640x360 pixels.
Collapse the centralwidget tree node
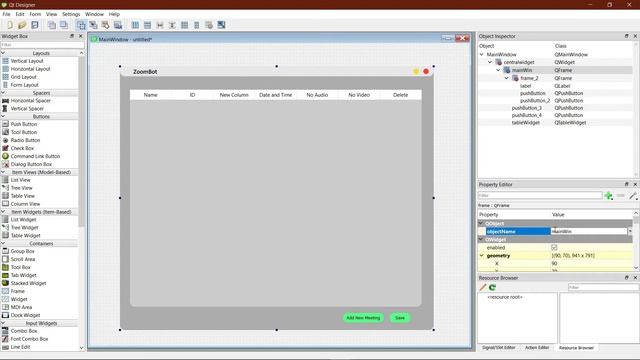(490, 62)
